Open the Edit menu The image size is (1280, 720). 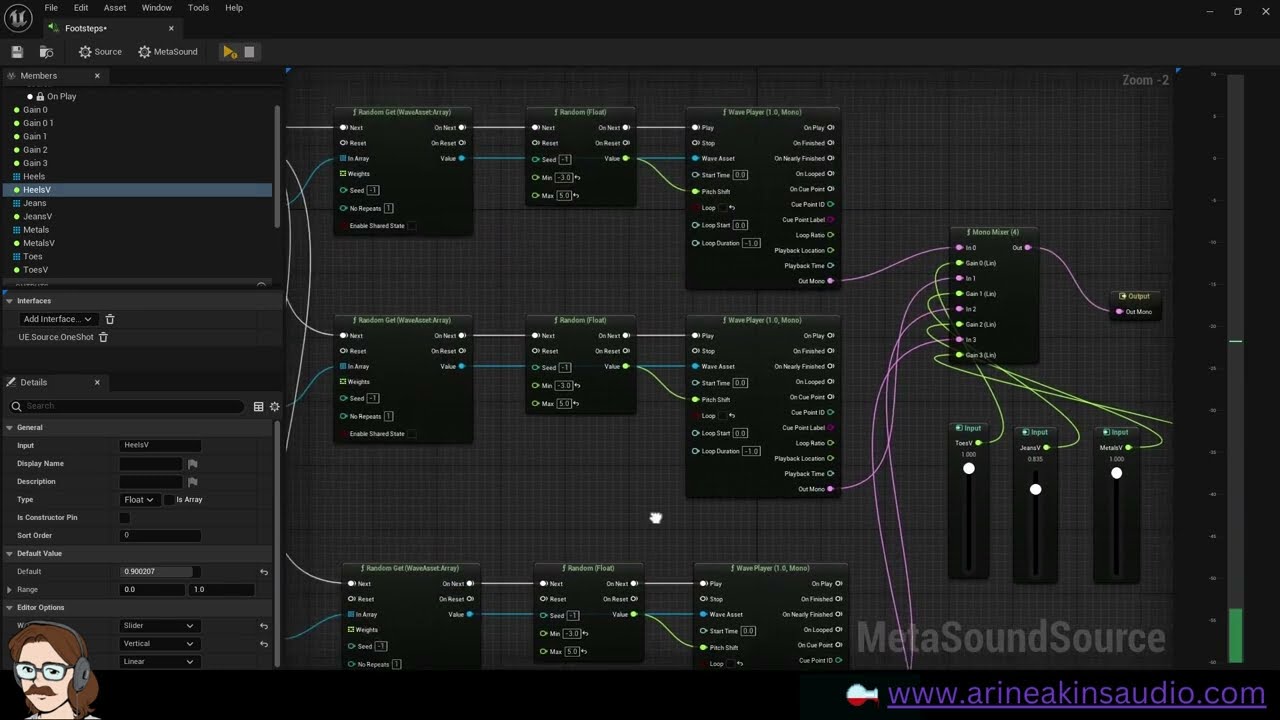tap(81, 8)
